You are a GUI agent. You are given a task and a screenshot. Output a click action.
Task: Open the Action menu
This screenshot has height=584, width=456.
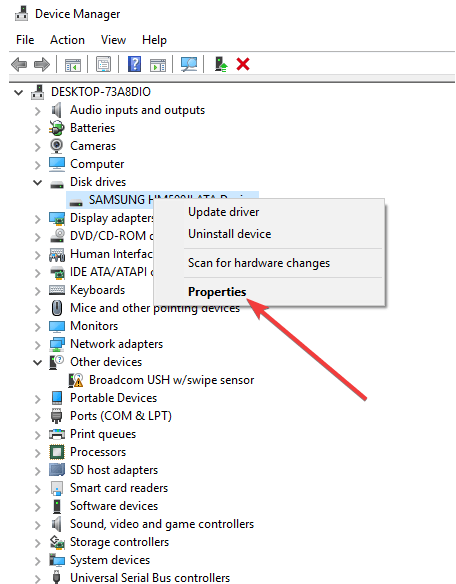pos(67,40)
